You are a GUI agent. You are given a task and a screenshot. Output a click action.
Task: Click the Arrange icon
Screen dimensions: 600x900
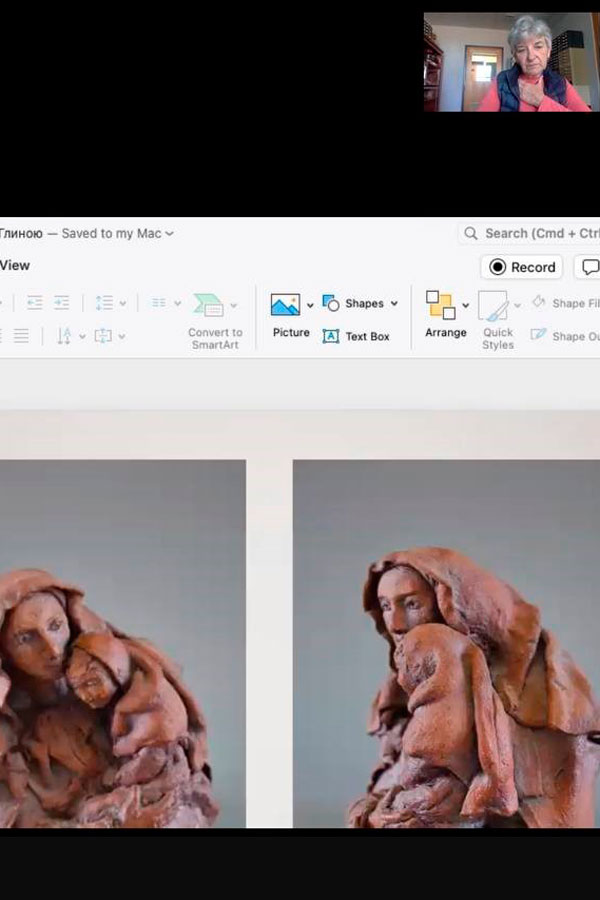point(441,305)
